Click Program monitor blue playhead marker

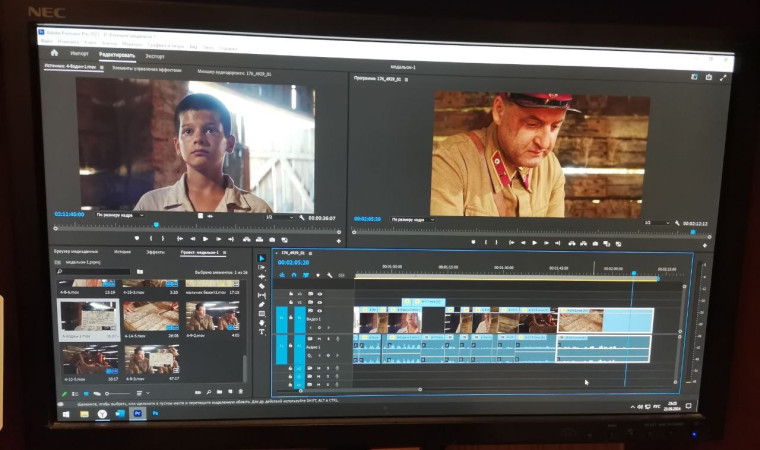tap(693, 232)
